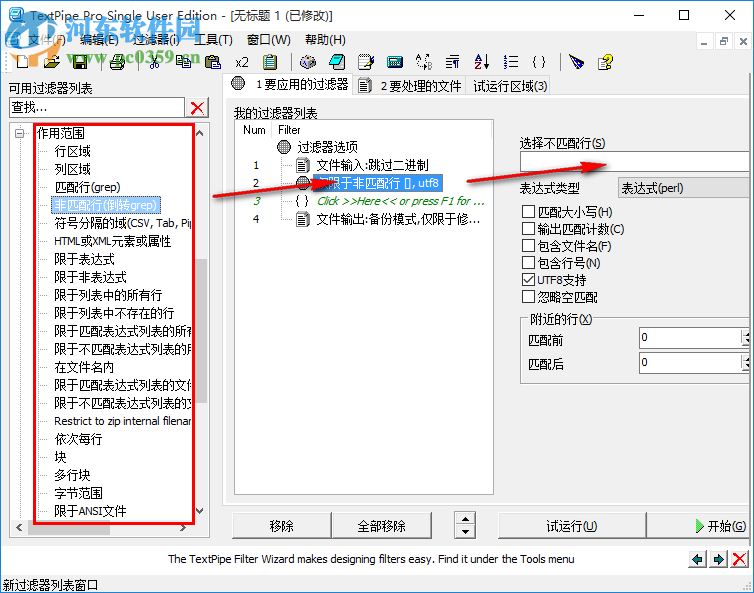Image resolution: width=754 pixels, height=593 pixels.
Task: Switch to the 2 要处理的文件 tab
Action: pyautogui.click(x=410, y=86)
